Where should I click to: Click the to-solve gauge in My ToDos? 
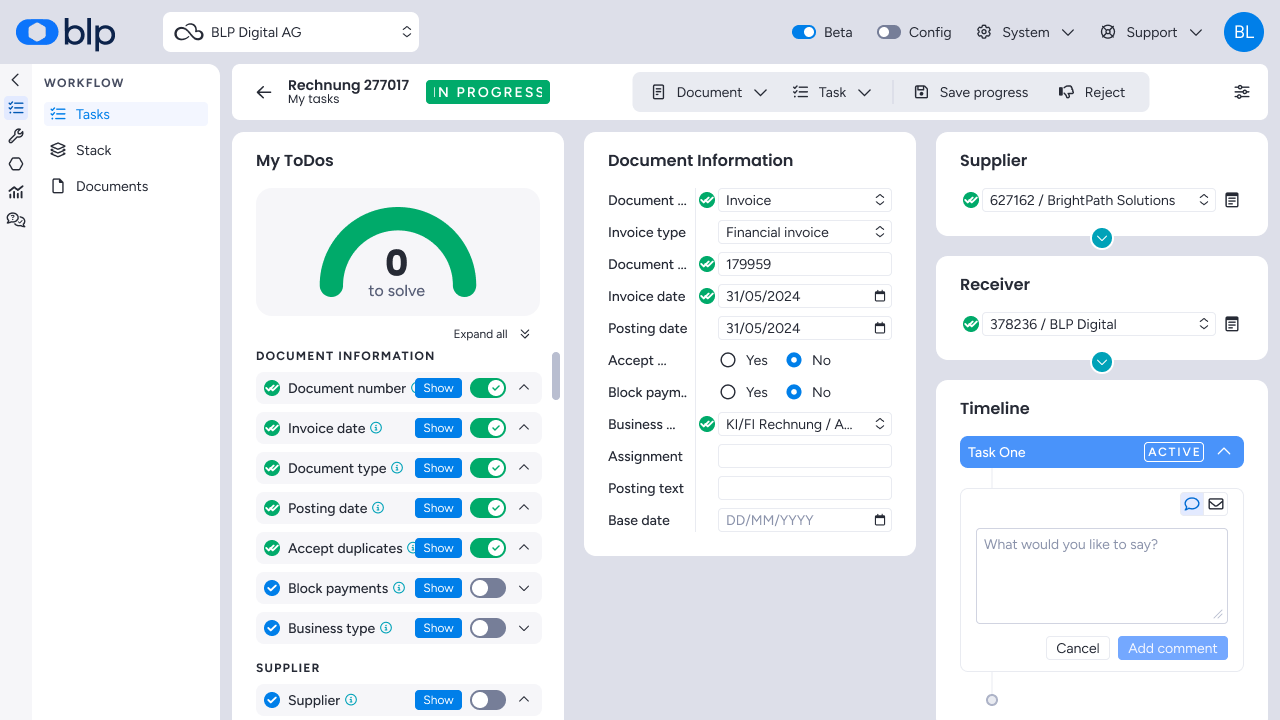pyautogui.click(x=398, y=252)
